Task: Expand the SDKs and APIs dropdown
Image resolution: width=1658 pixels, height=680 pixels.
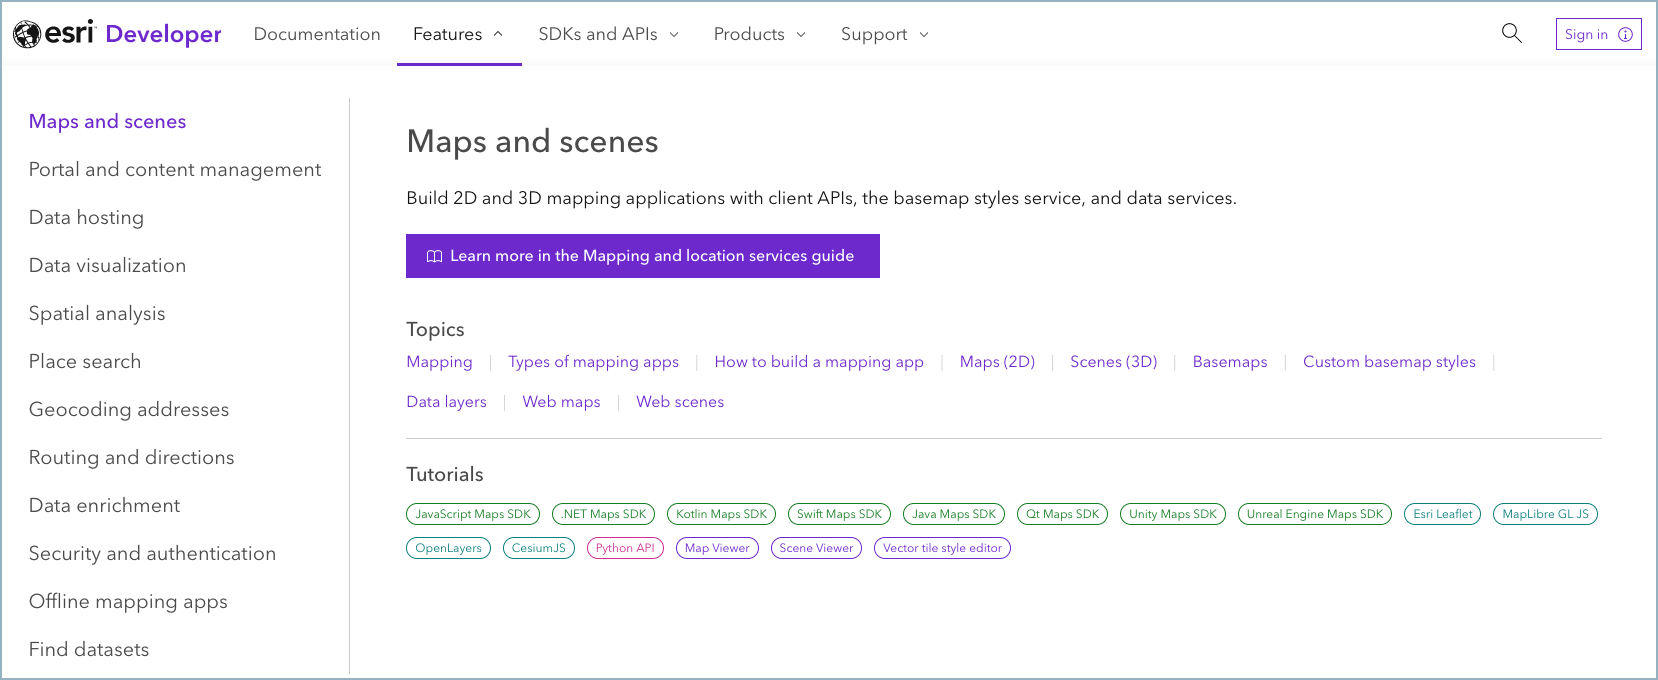Action: point(608,34)
